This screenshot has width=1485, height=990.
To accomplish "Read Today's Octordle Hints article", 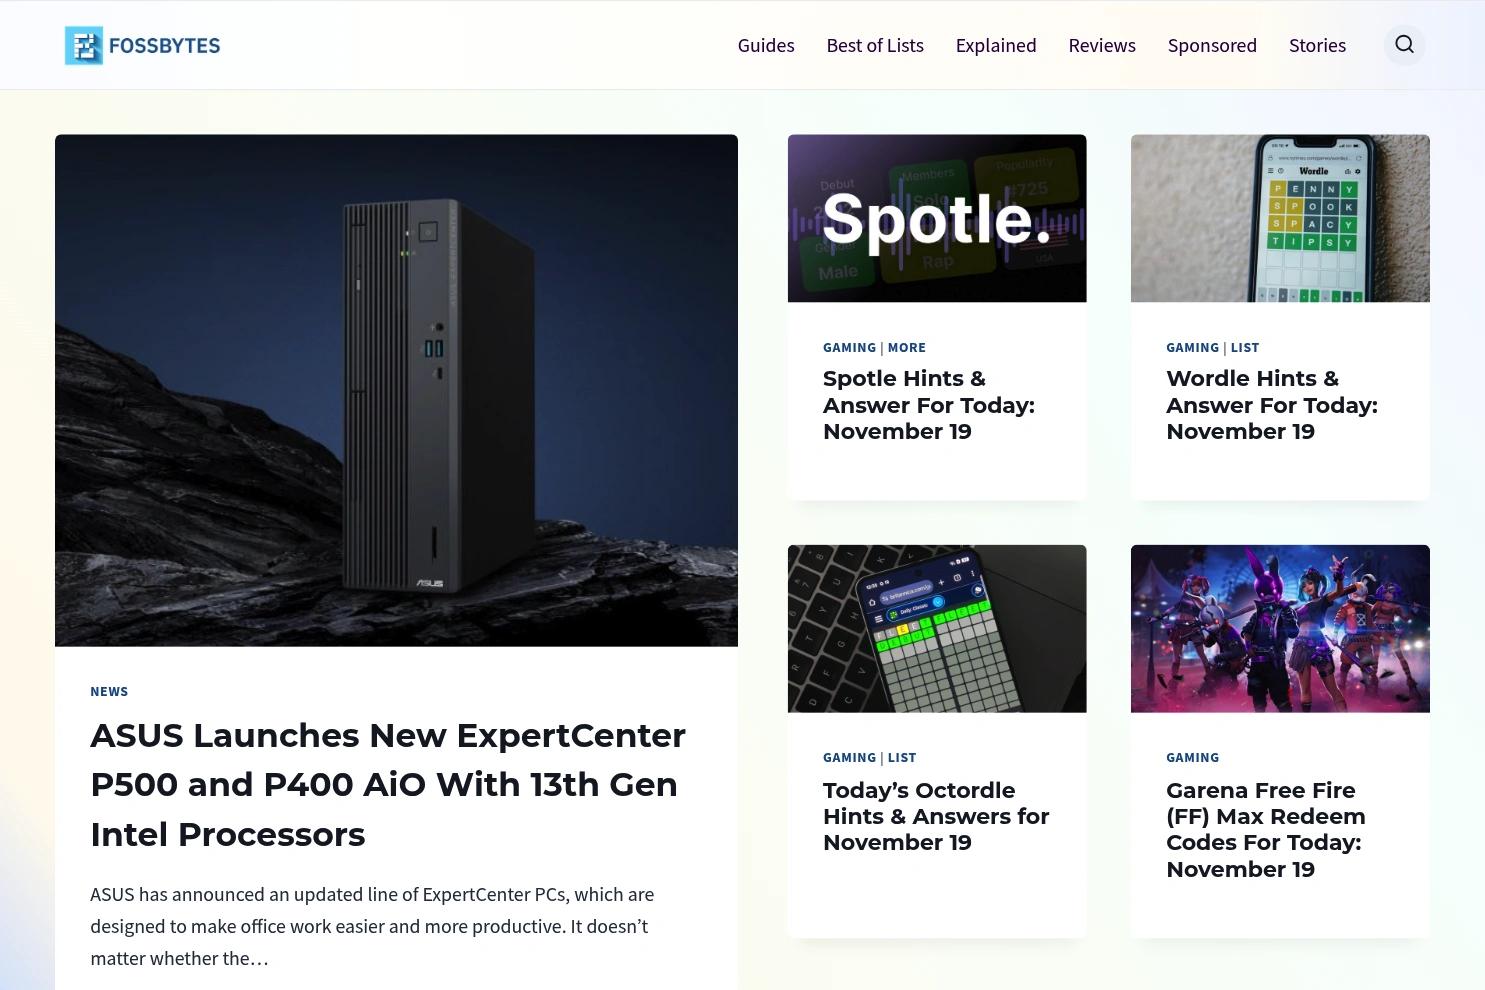I will point(936,816).
